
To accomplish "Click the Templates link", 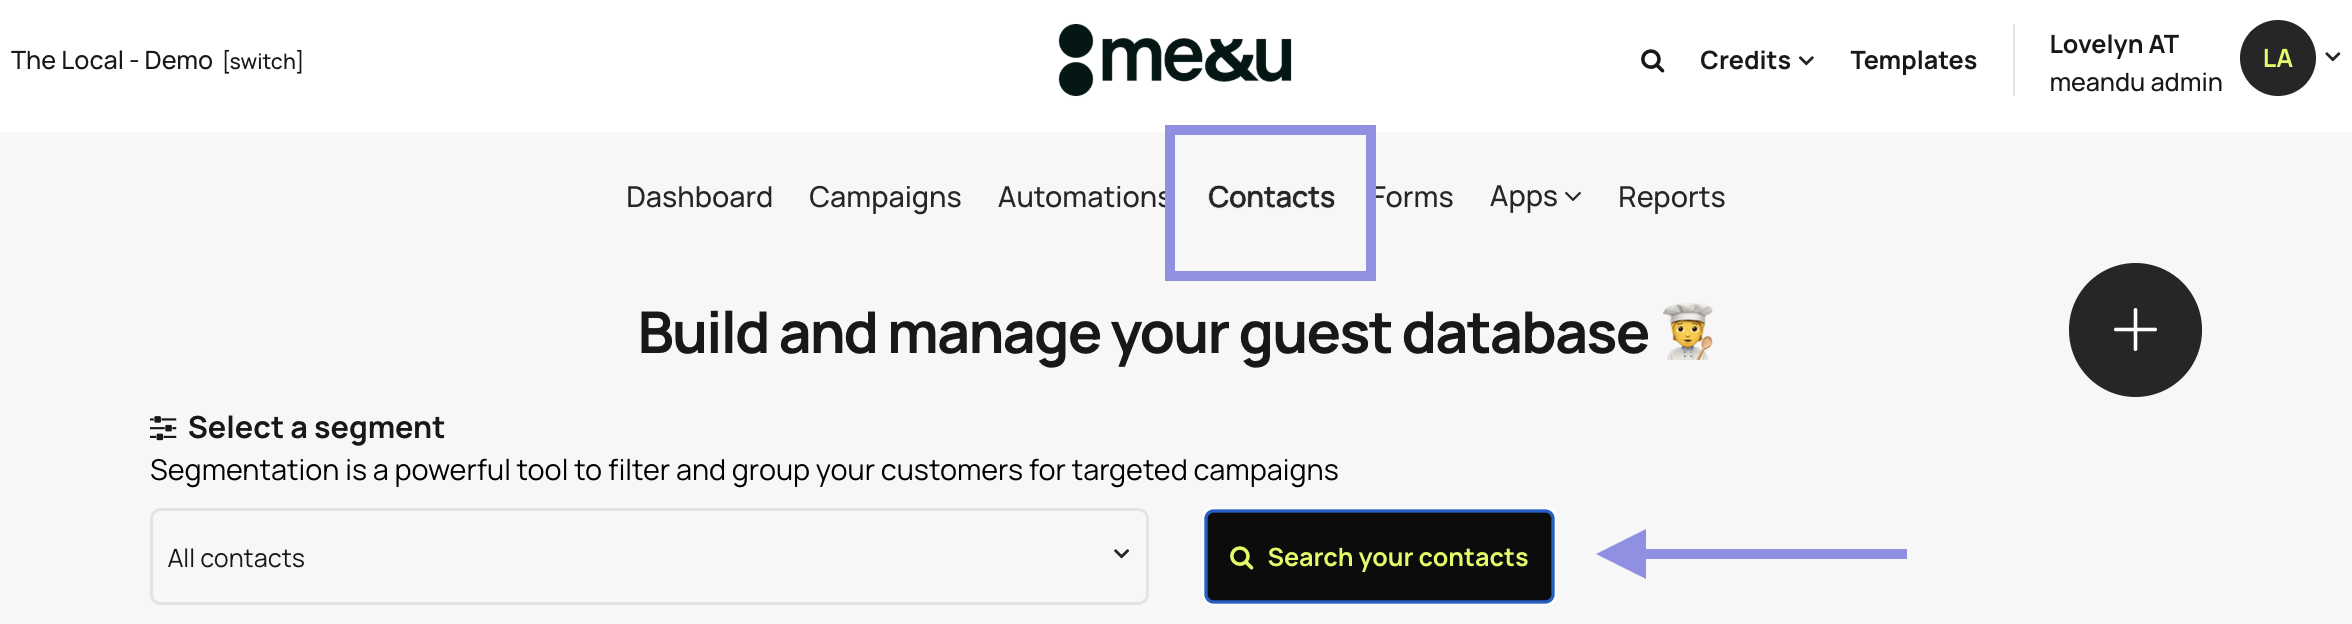I will tap(1912, 61).
